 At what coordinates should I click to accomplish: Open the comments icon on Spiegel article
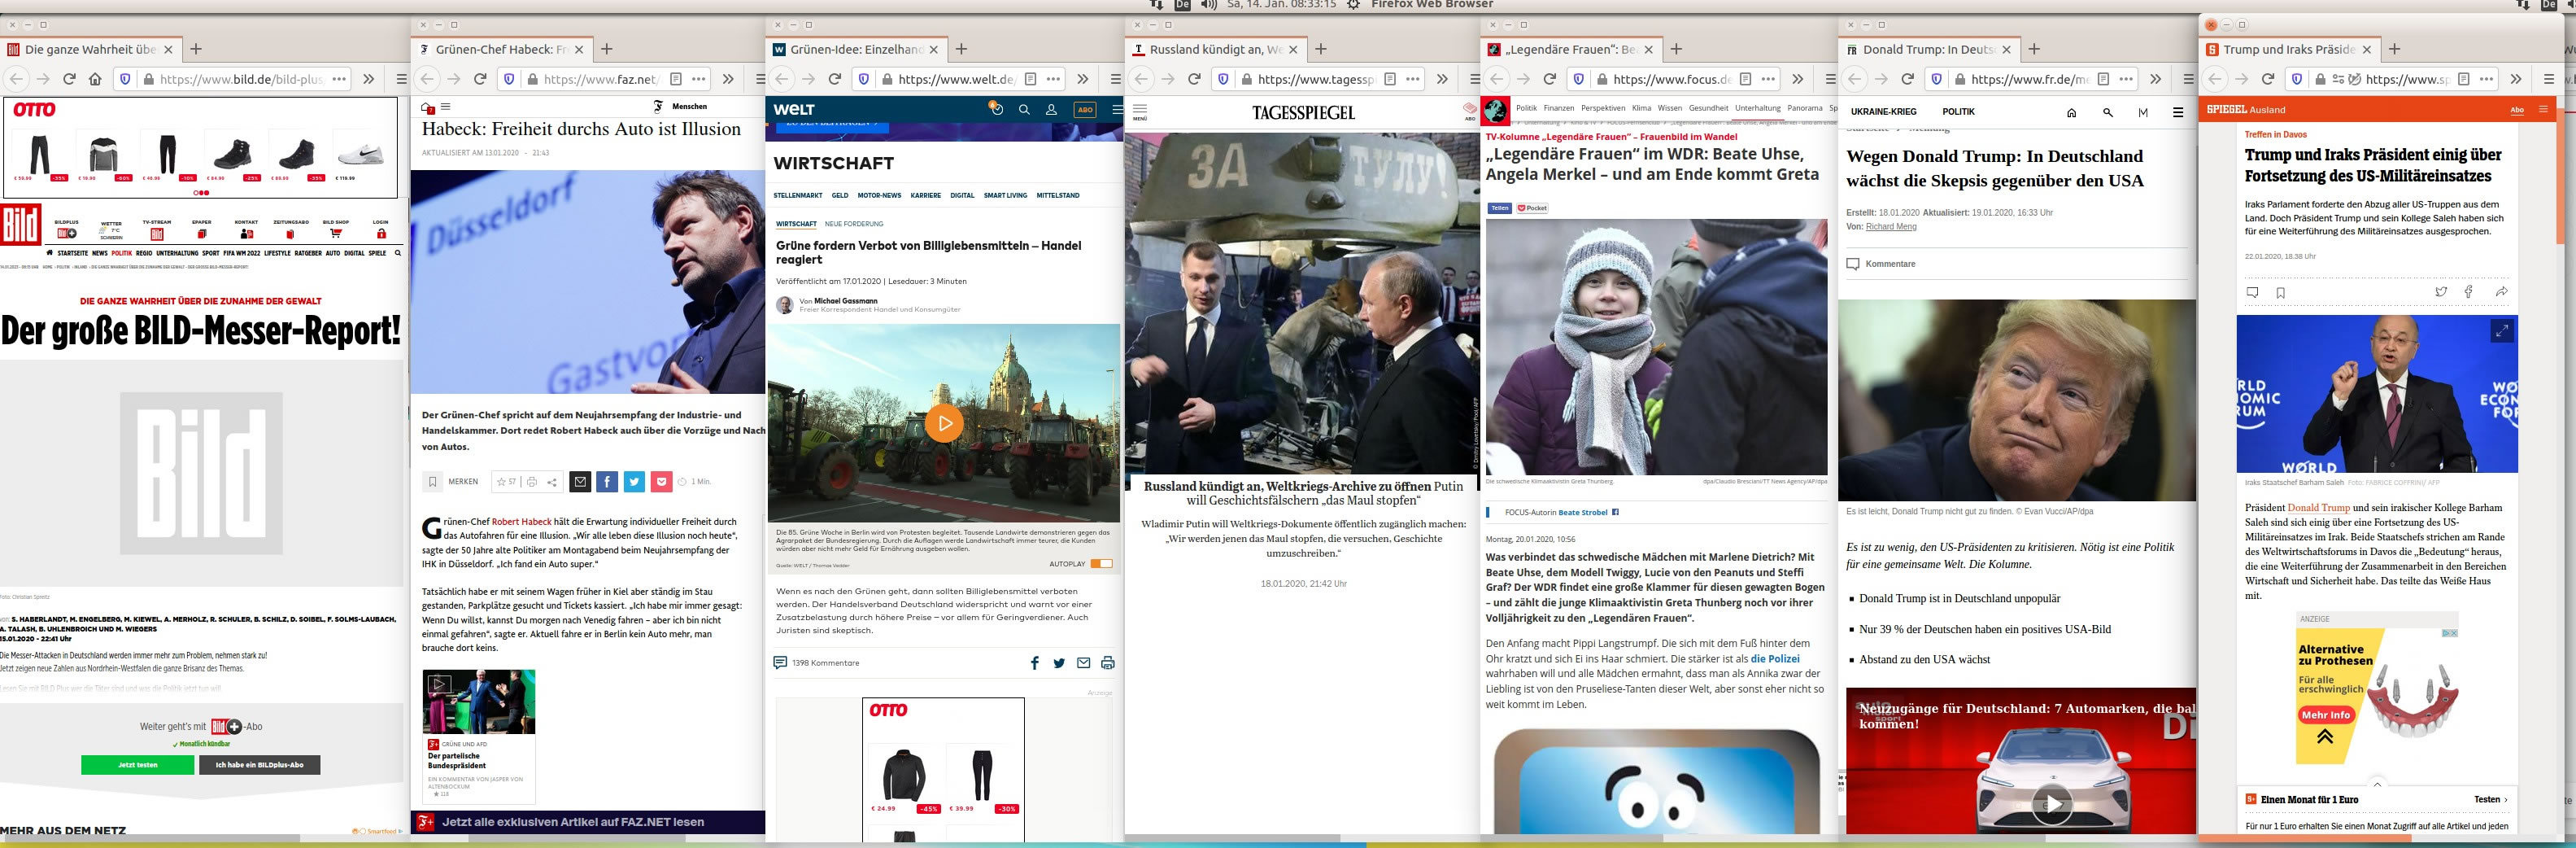pos(2253,293)
